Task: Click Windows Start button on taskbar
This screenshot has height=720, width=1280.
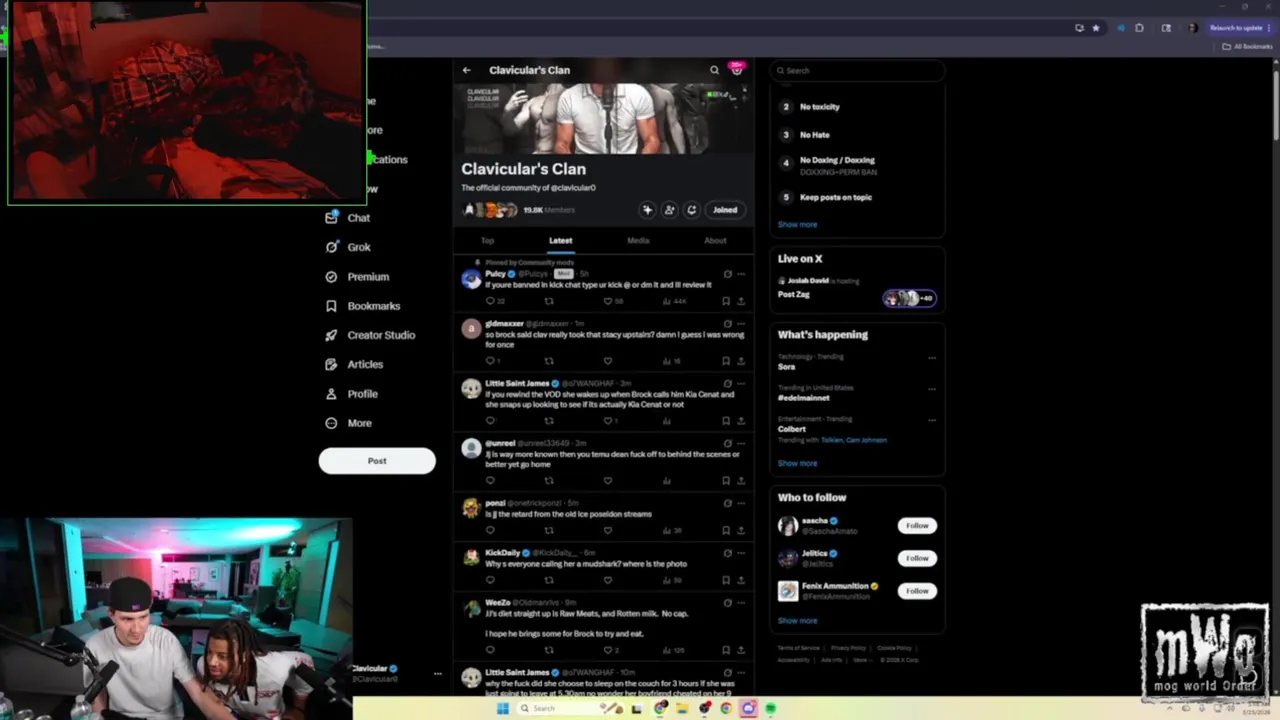Action: [503, 708]
